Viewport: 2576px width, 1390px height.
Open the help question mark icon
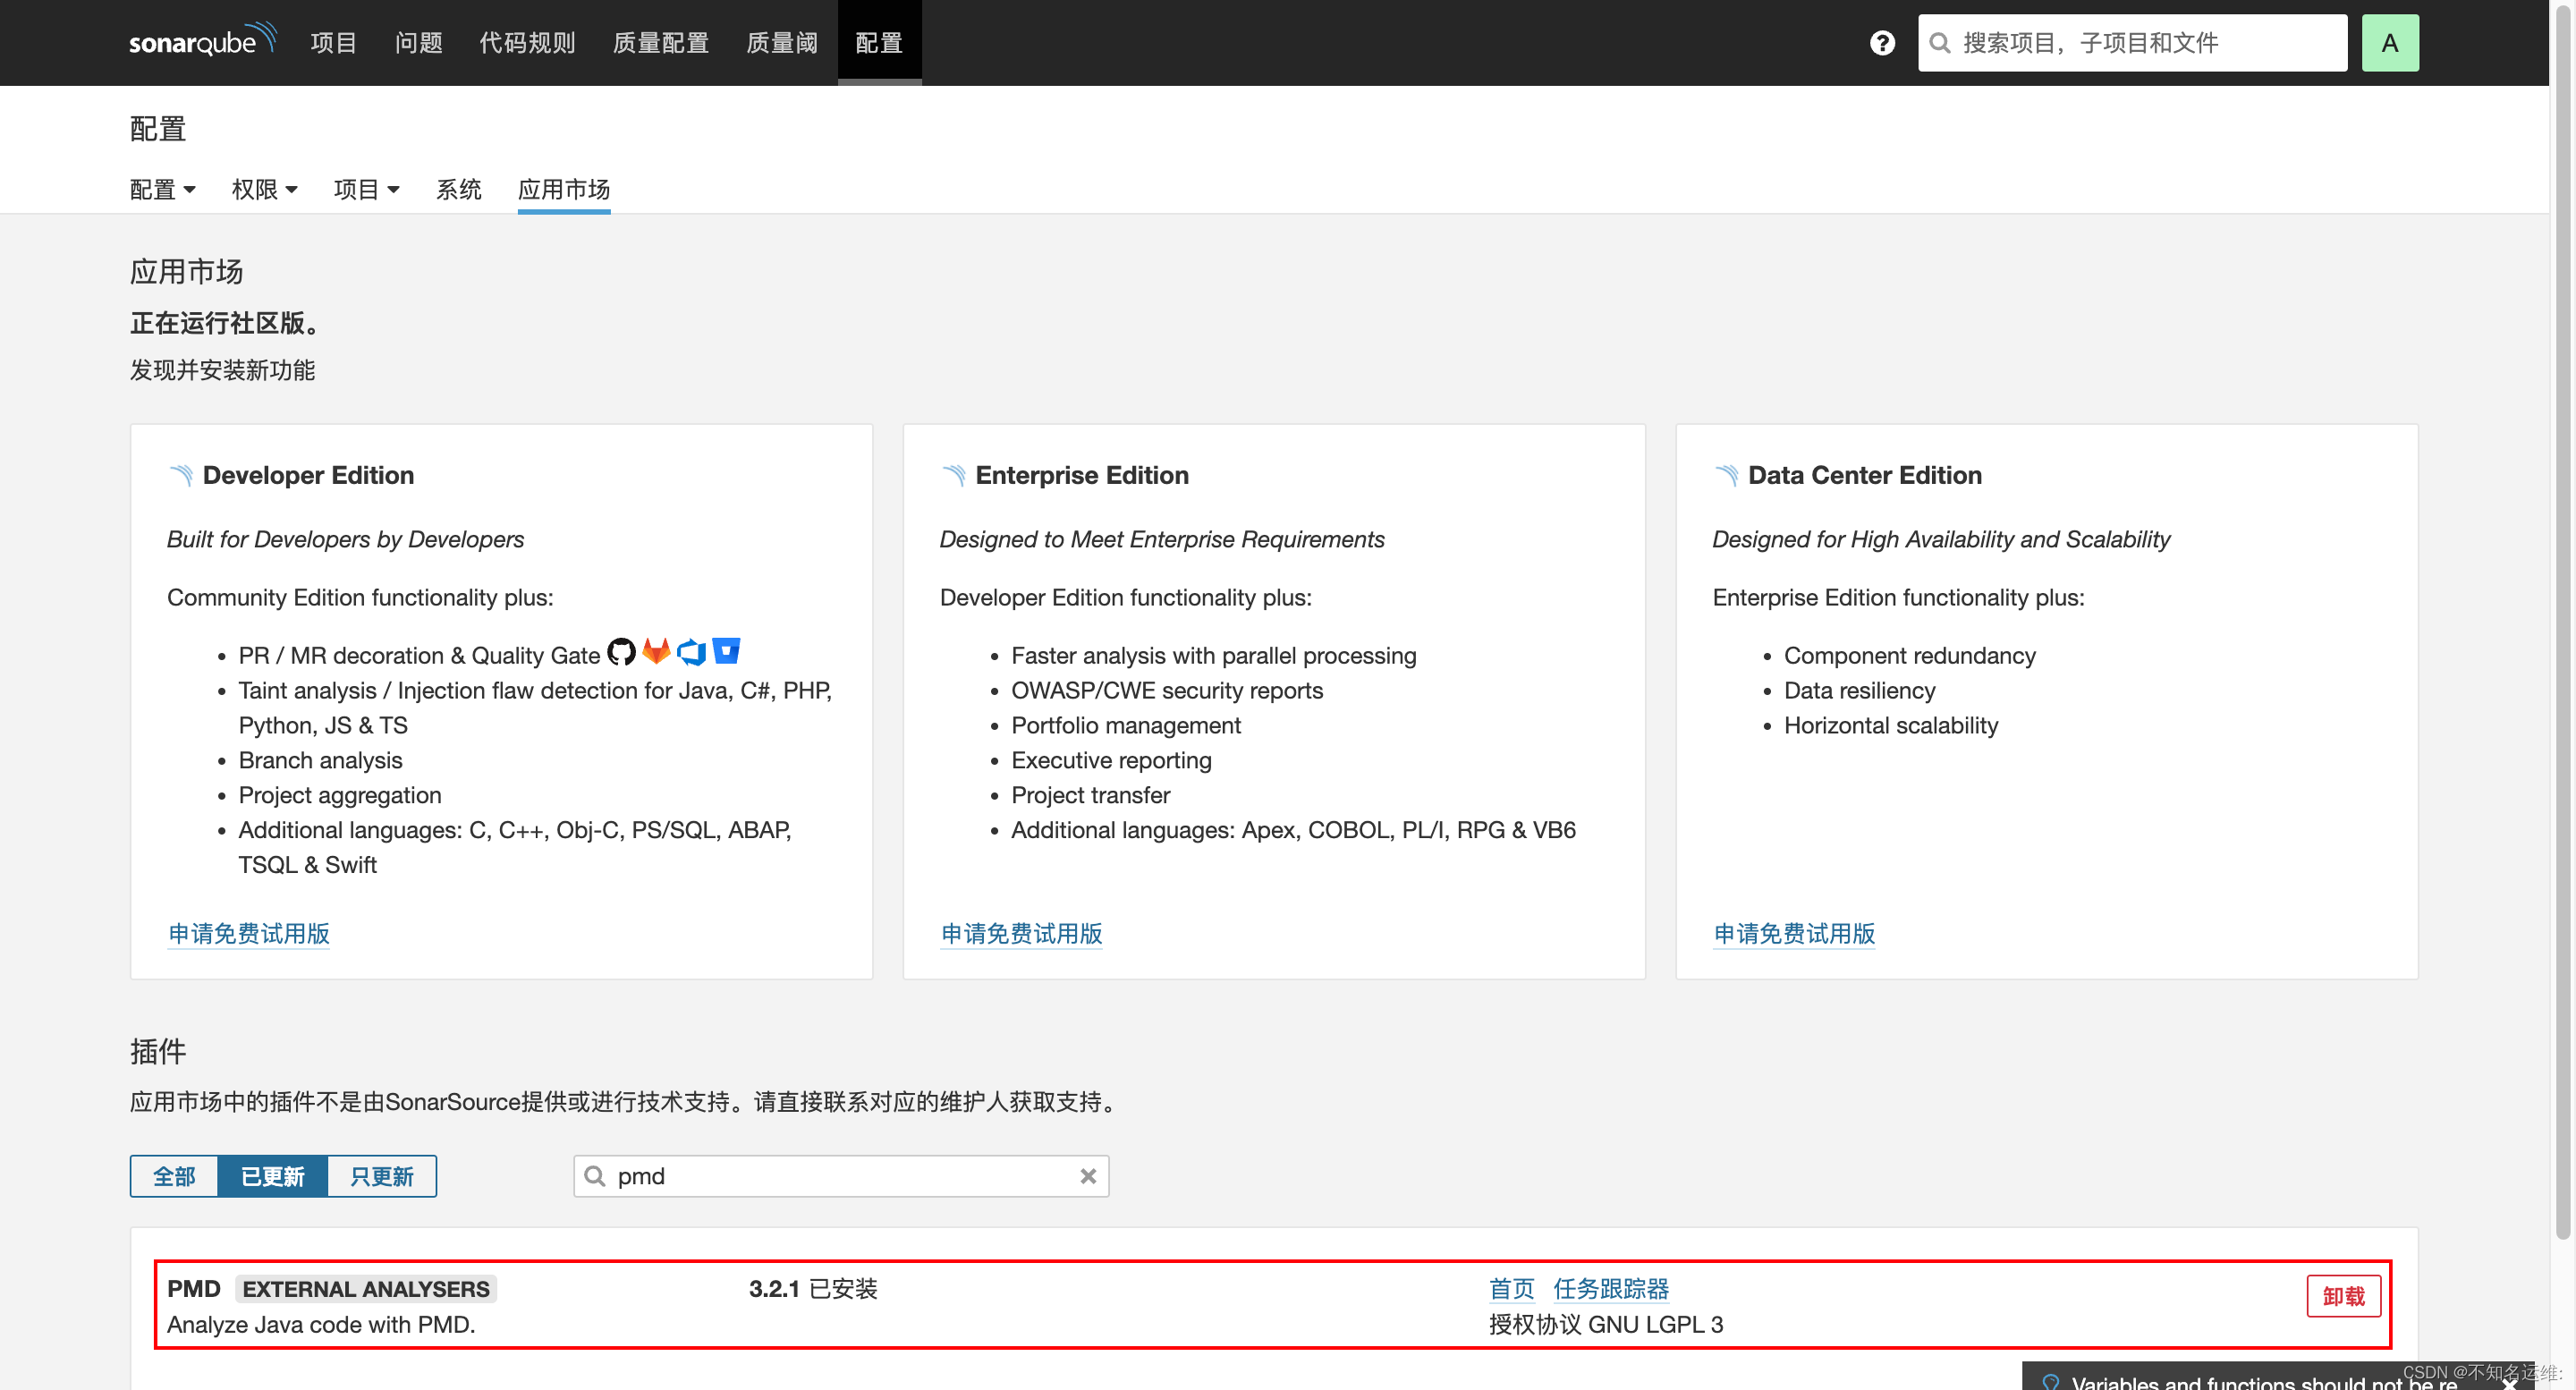pos(1882,43)
